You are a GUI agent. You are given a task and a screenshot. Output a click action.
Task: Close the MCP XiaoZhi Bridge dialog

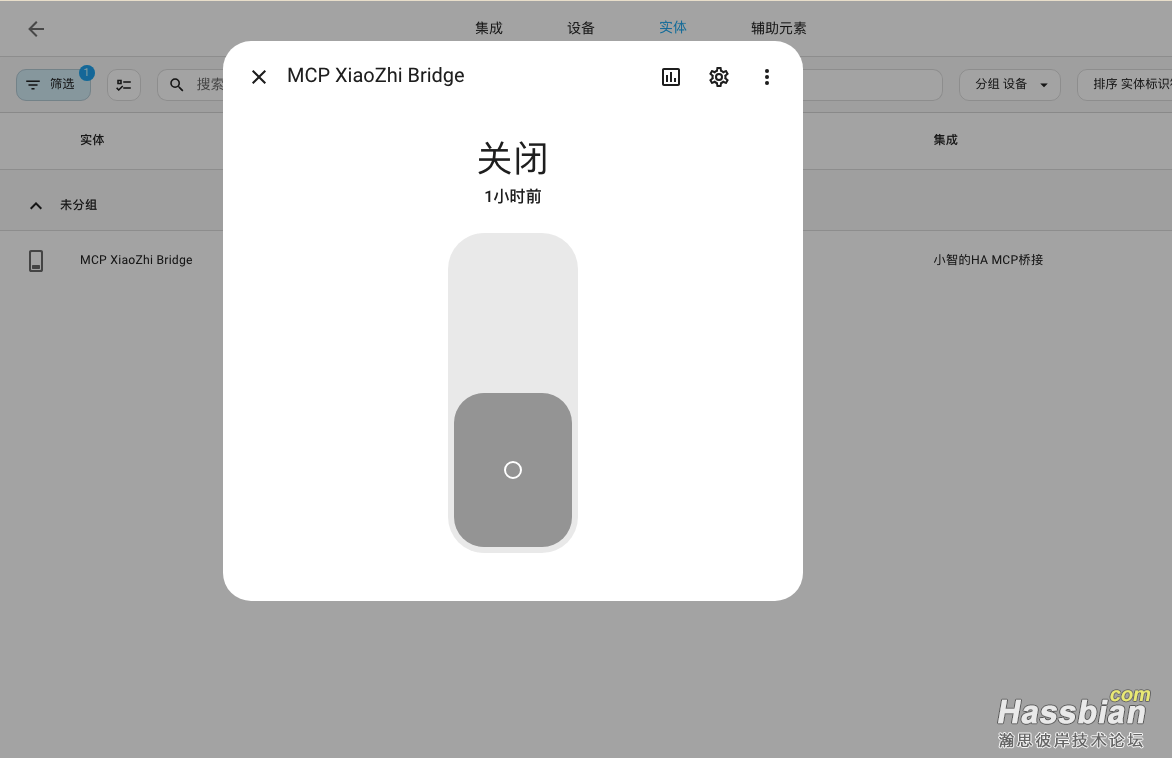[x=259, y=77]
